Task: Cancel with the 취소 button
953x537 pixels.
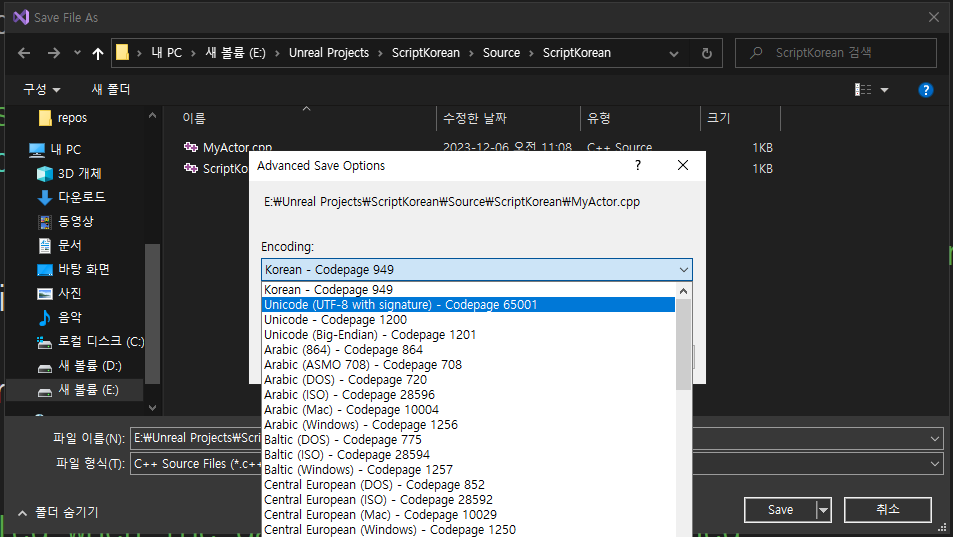Action: [887, 510]
